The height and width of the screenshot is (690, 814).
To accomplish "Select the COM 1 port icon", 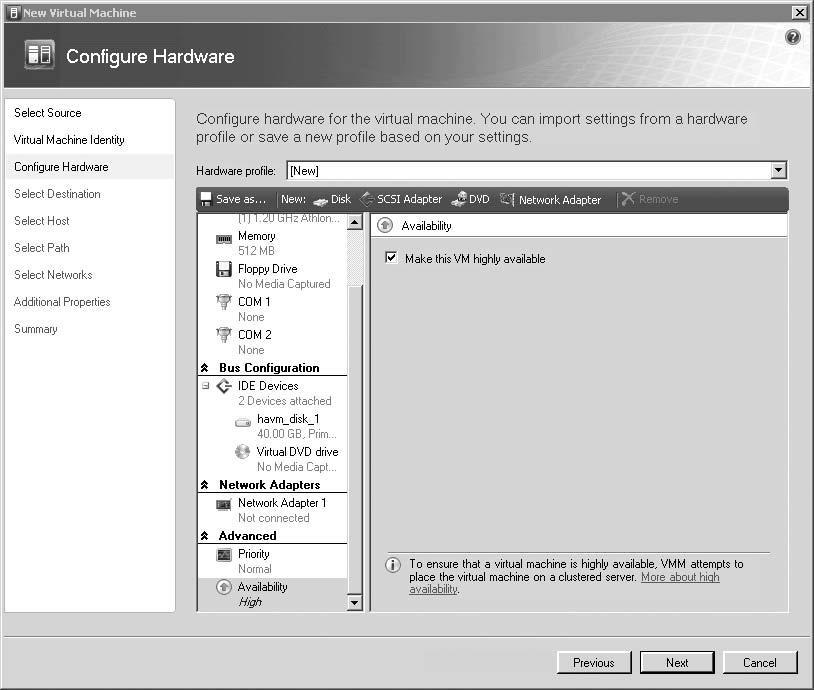I will (224, 302).
